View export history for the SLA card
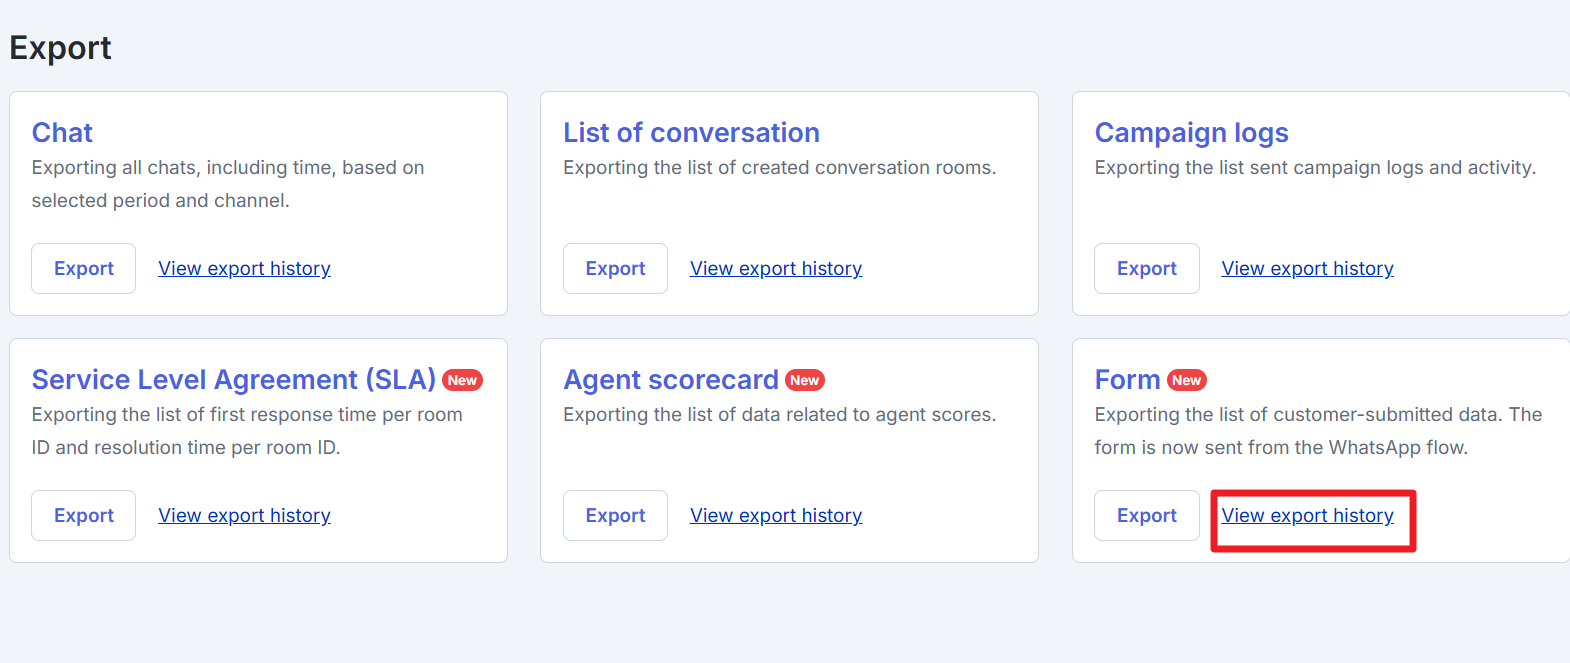Screen dimensions: 1570x663 coord(244,515)
